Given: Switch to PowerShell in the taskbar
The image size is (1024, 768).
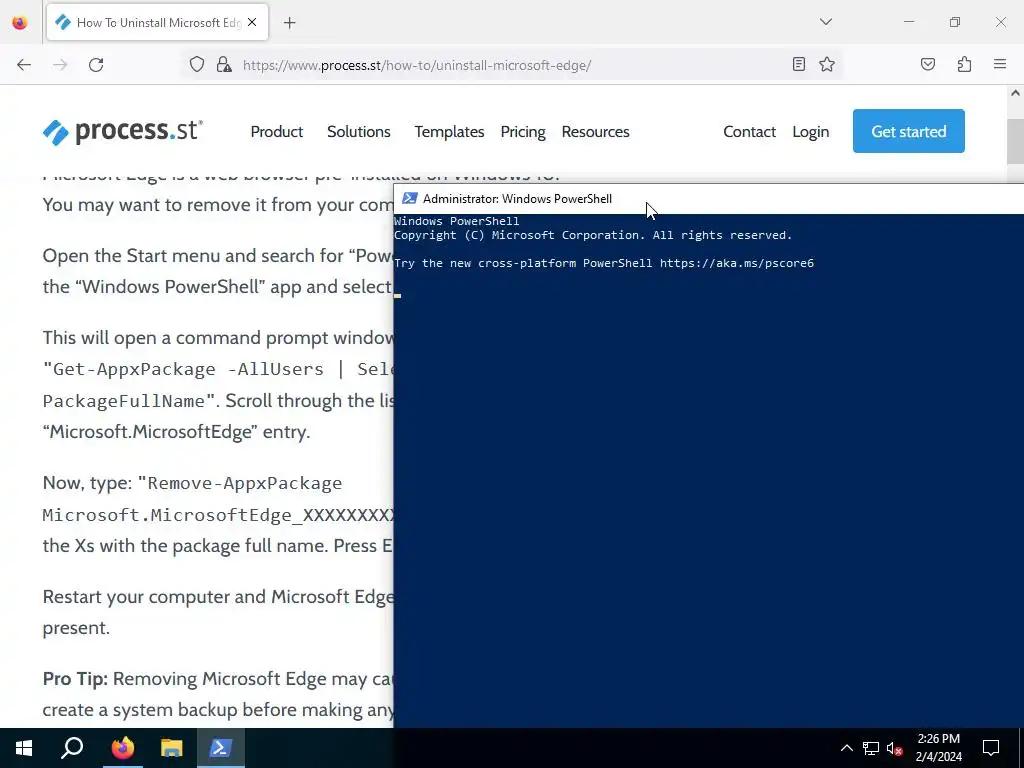Looking at the screenshot, I should tap(220, 748).
